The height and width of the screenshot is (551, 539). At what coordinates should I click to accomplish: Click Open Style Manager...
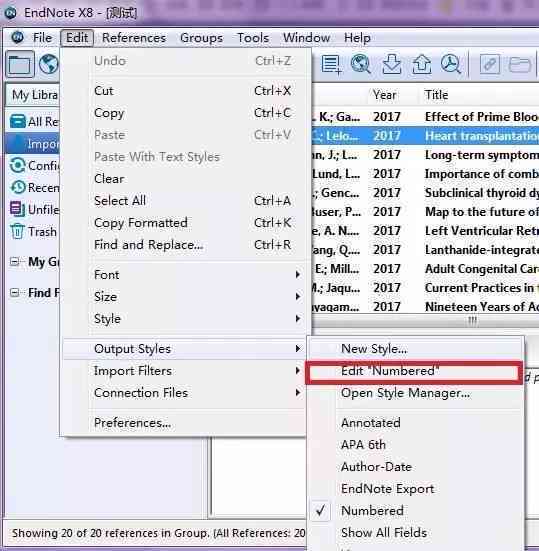[x=415, y=393]
